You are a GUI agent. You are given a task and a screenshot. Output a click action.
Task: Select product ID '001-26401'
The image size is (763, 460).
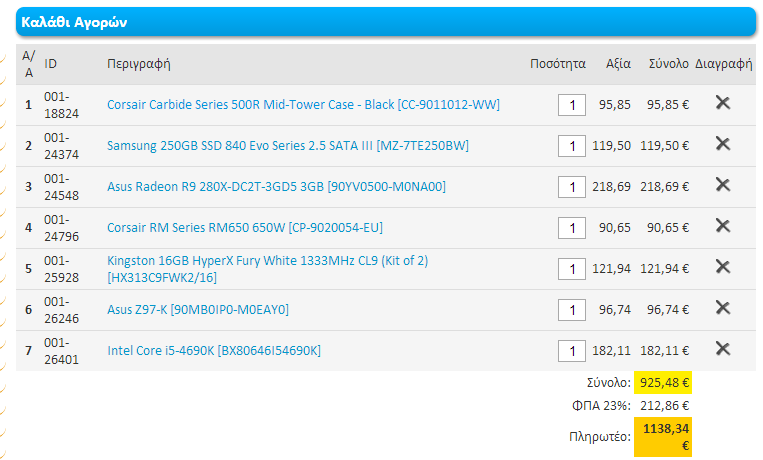point(61,350)
